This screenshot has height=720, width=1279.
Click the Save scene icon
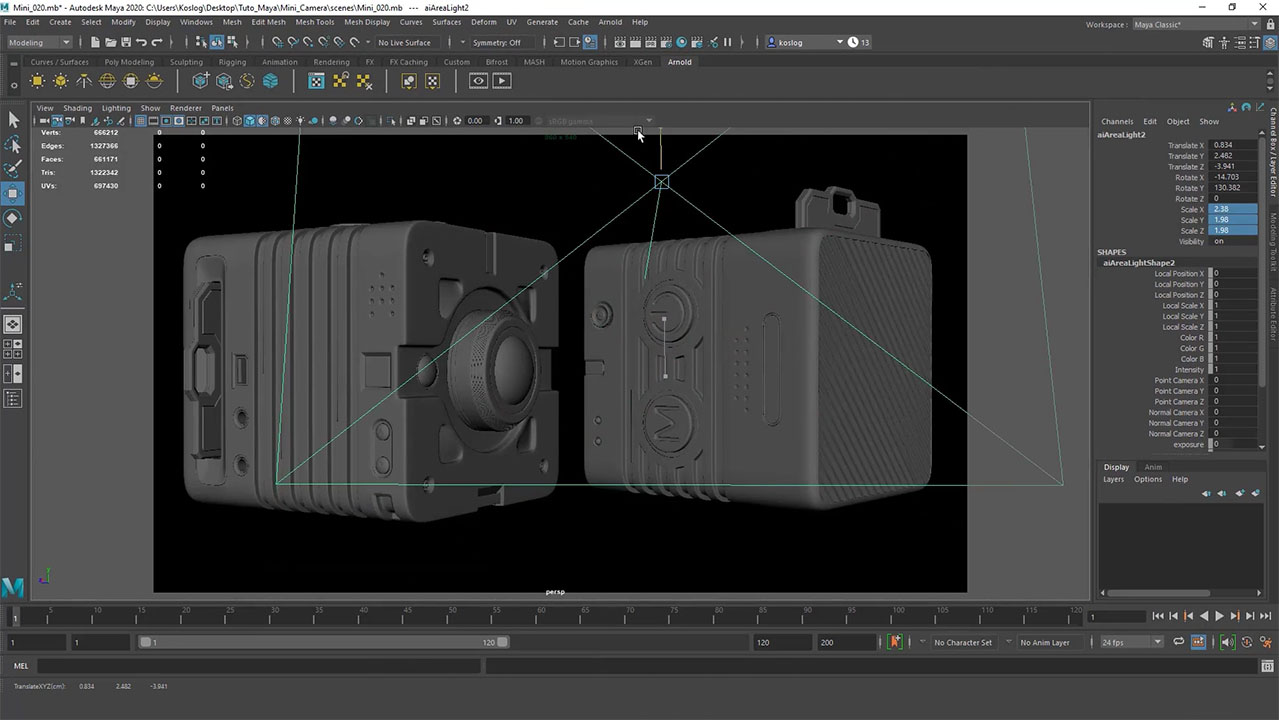[125, 42]
